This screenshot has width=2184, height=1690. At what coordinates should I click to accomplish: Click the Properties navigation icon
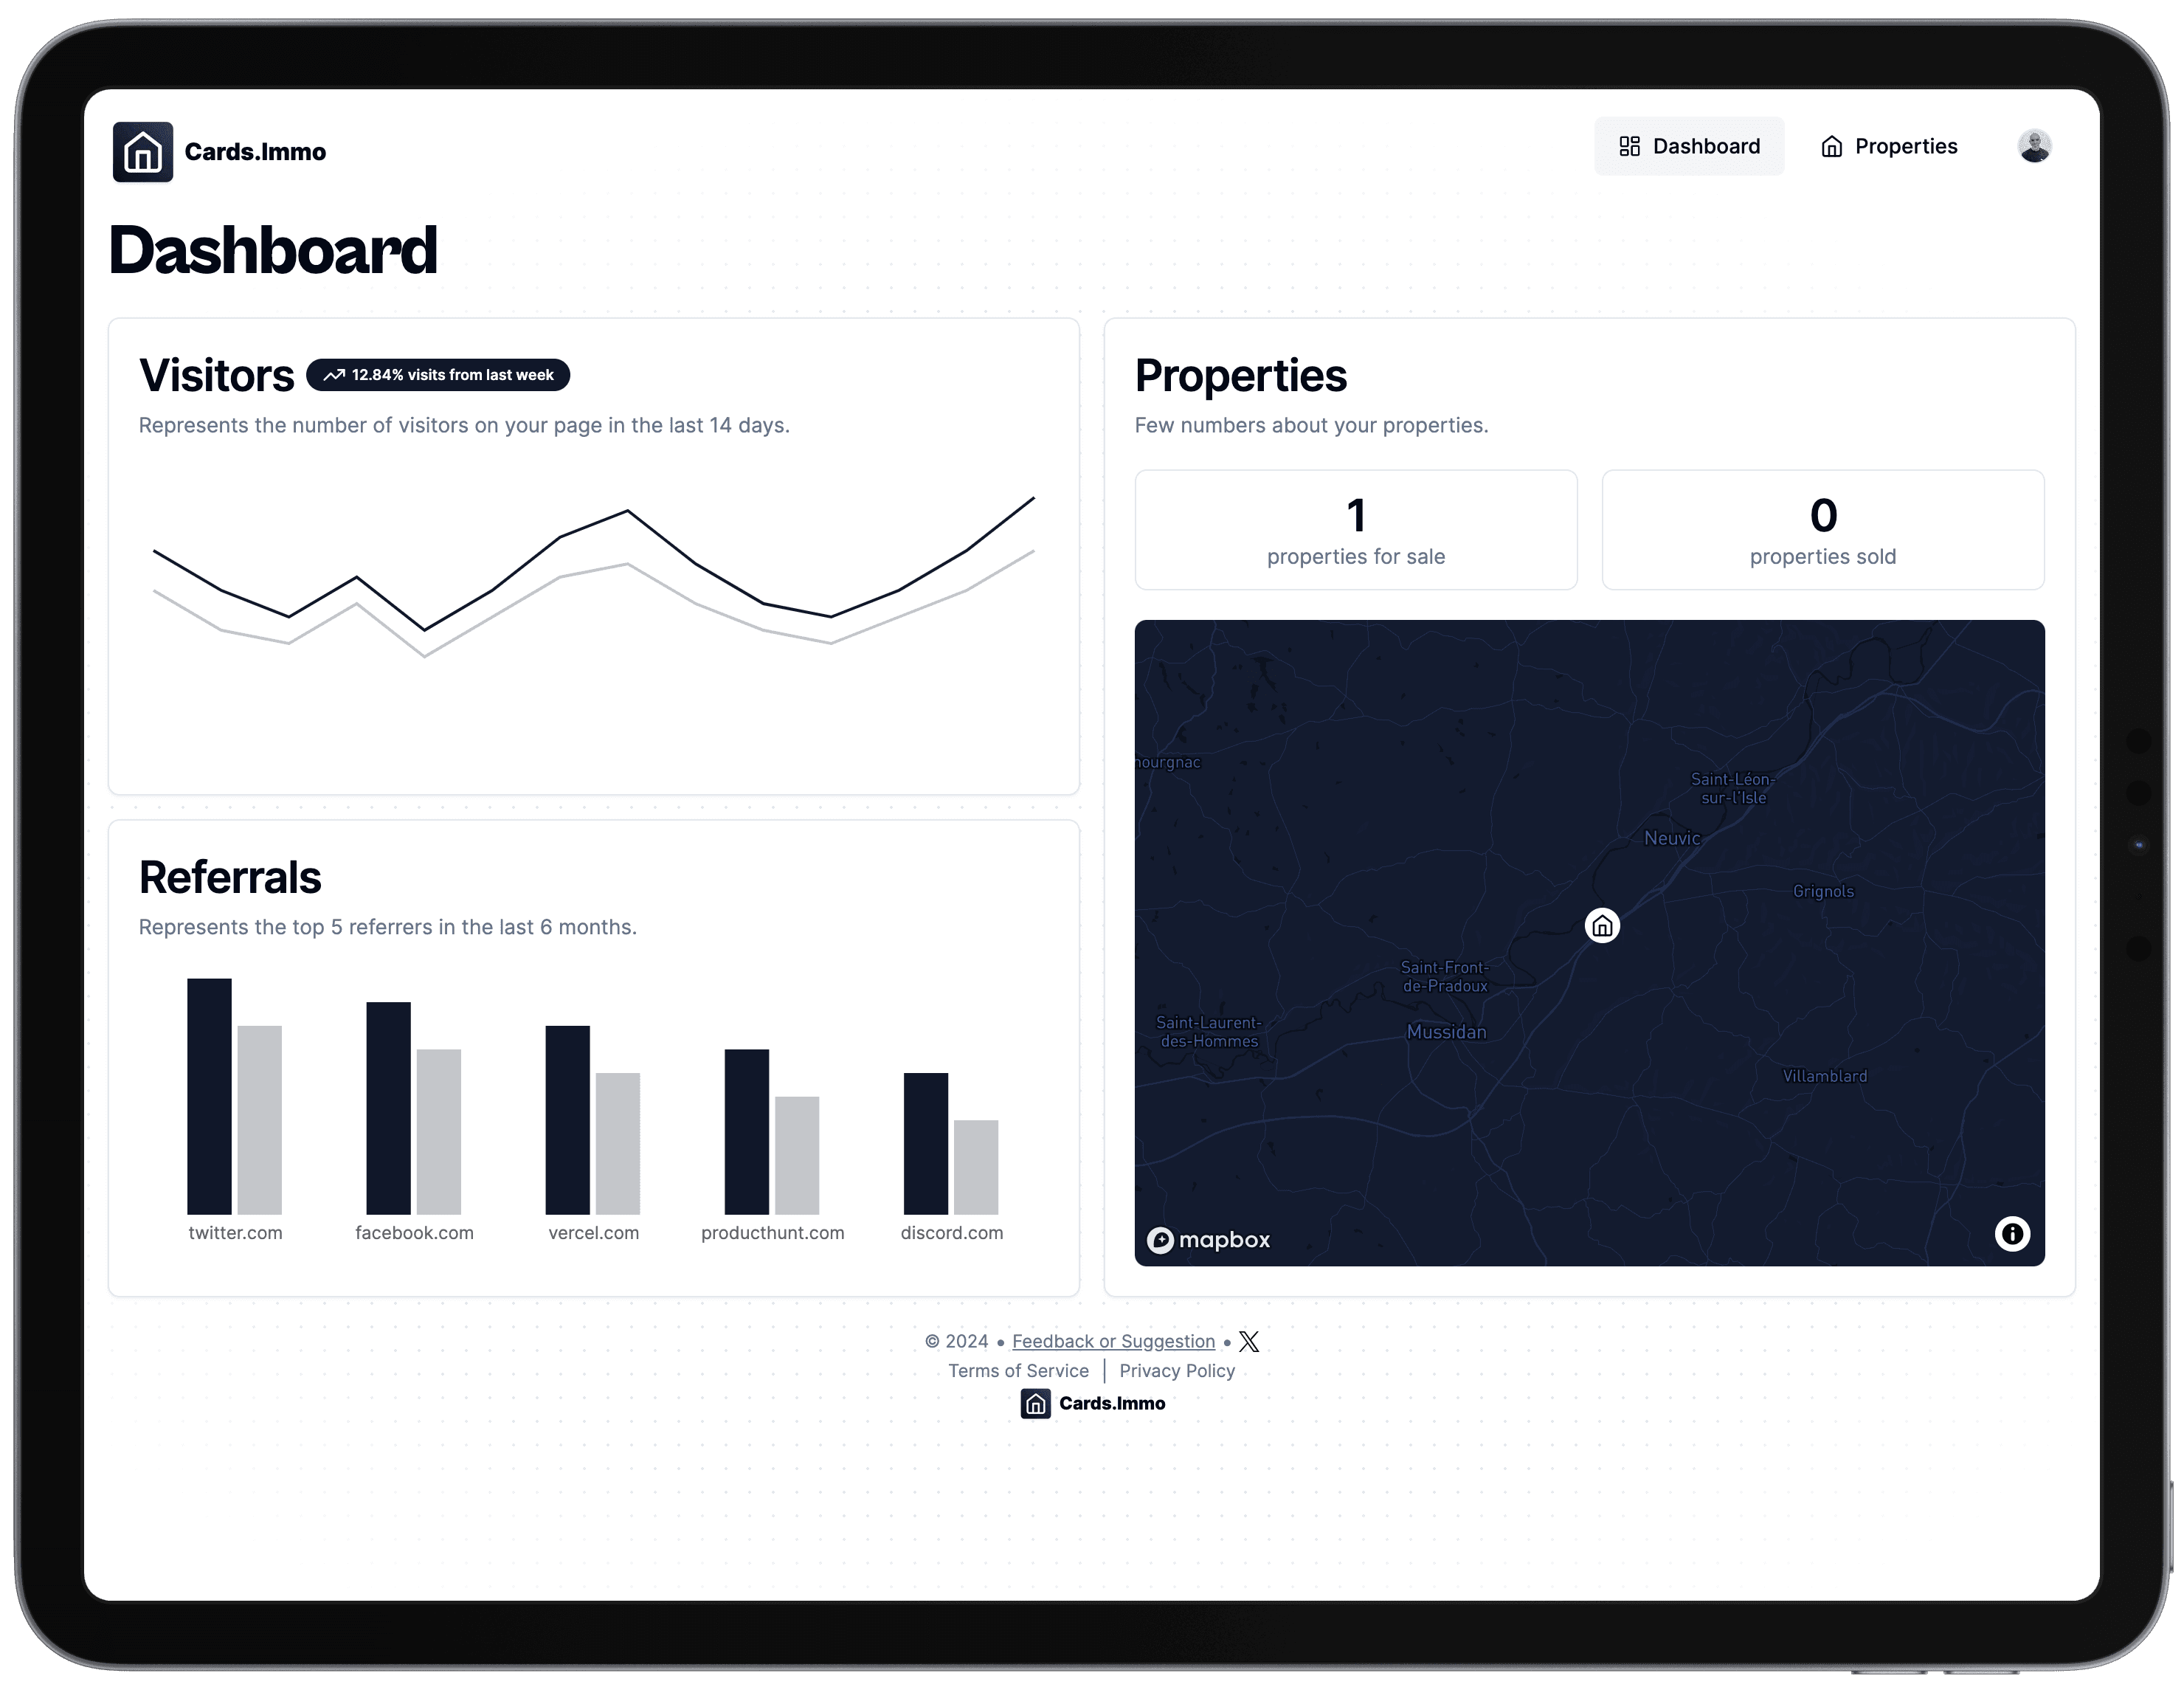pos(1831,147)
